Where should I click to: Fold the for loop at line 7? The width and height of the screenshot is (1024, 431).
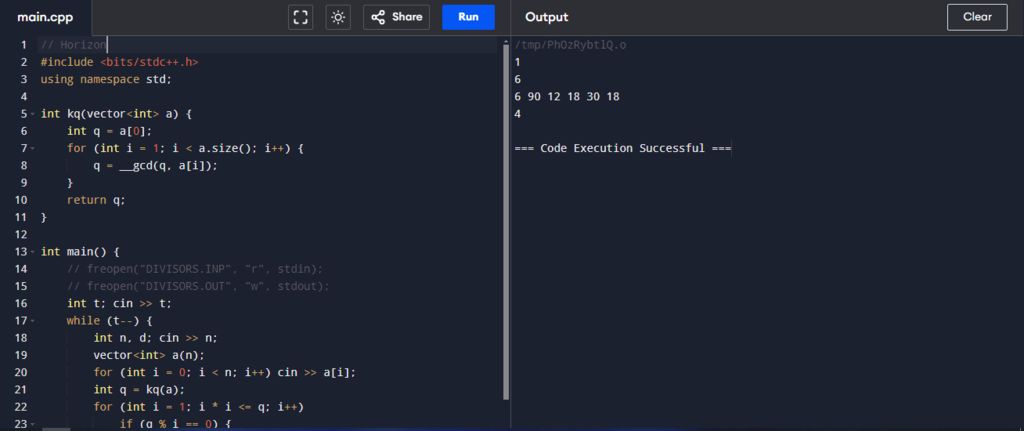[32, 148]
